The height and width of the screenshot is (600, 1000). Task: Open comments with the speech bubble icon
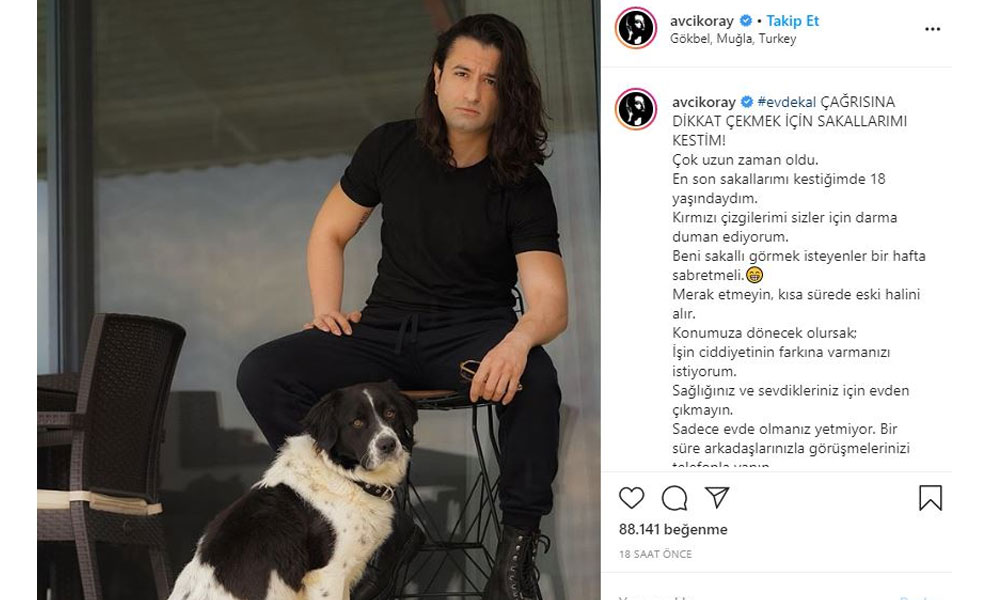[674, 498]
